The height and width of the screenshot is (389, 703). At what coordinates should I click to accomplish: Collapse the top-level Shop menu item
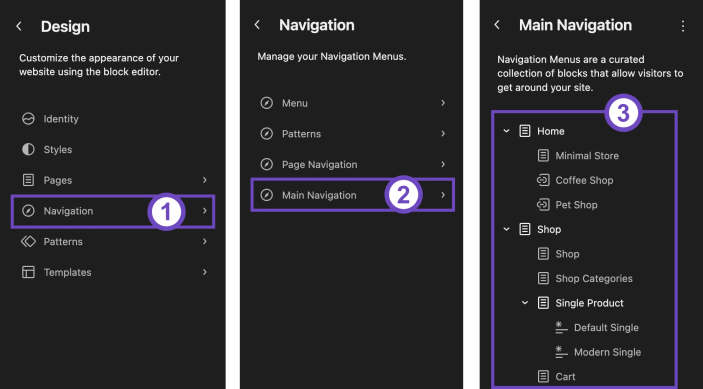click(507, 229)
